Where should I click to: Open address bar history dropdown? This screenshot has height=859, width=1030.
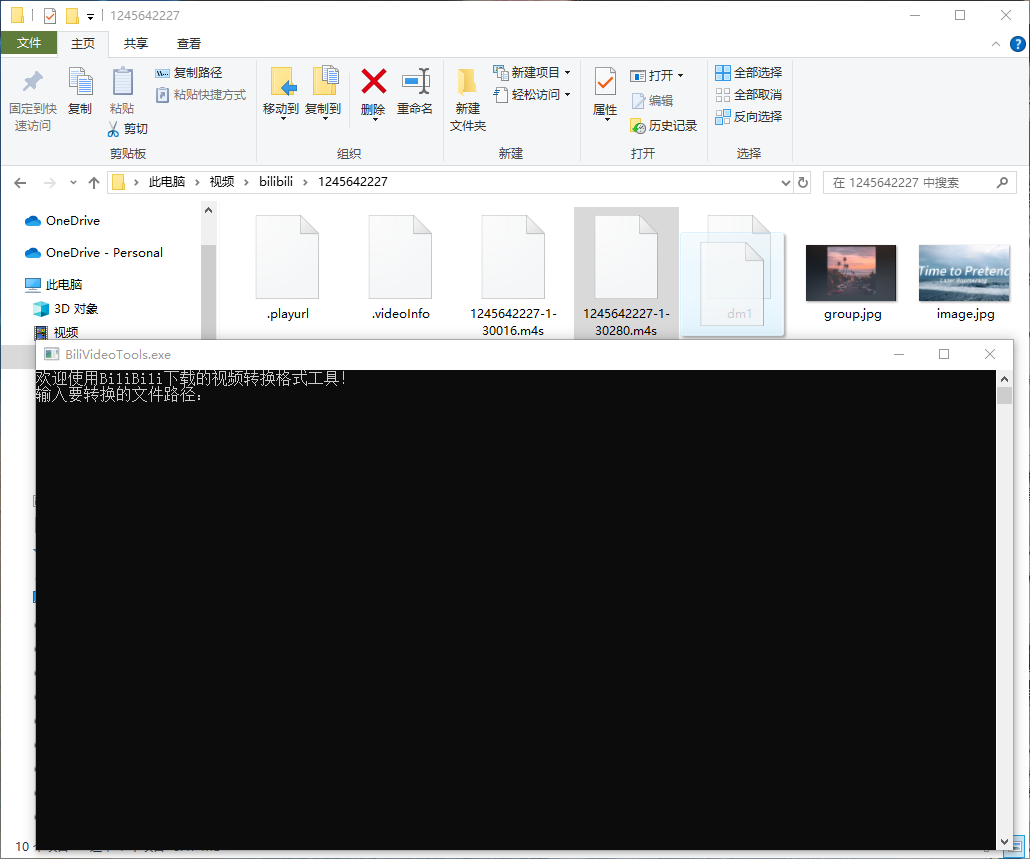pyautogui.click(x=786, y=183)
